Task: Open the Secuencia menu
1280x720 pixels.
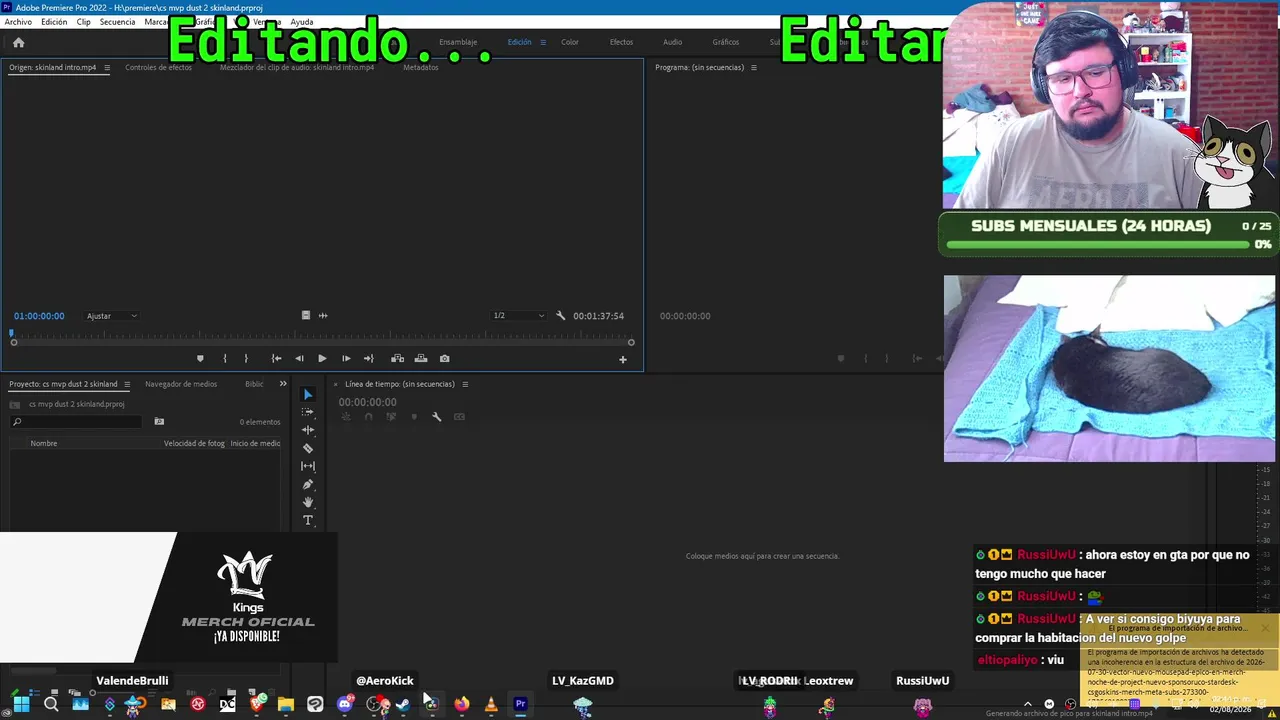Action: point(117,22)
